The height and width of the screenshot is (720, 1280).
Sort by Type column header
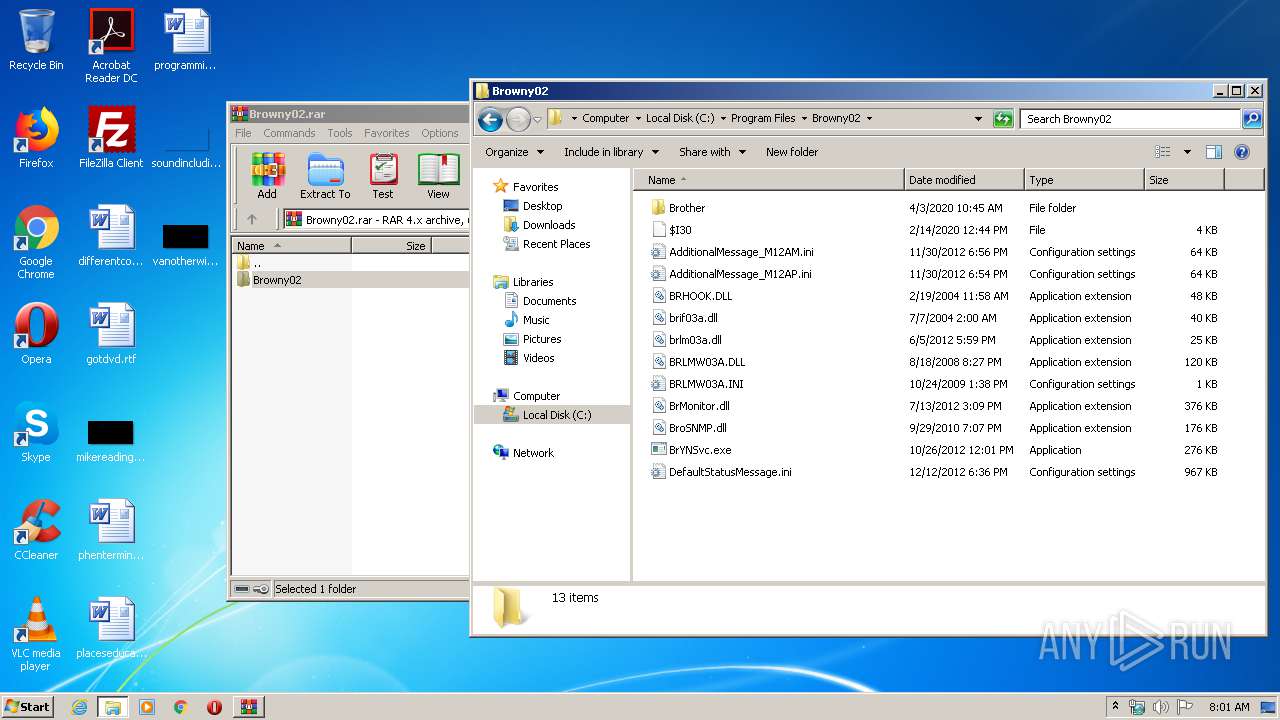point(1084,180)
